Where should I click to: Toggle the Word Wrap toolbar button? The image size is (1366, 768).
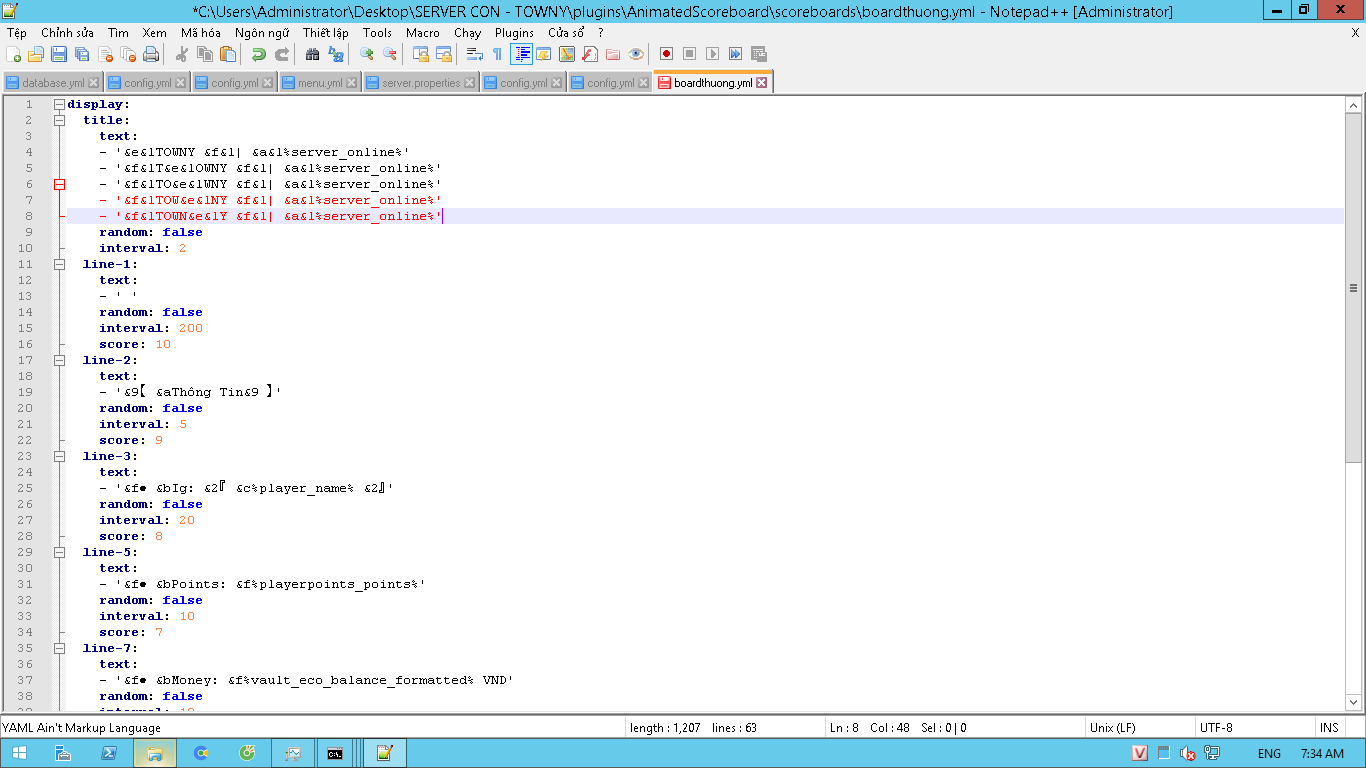(x=475, y=54)
